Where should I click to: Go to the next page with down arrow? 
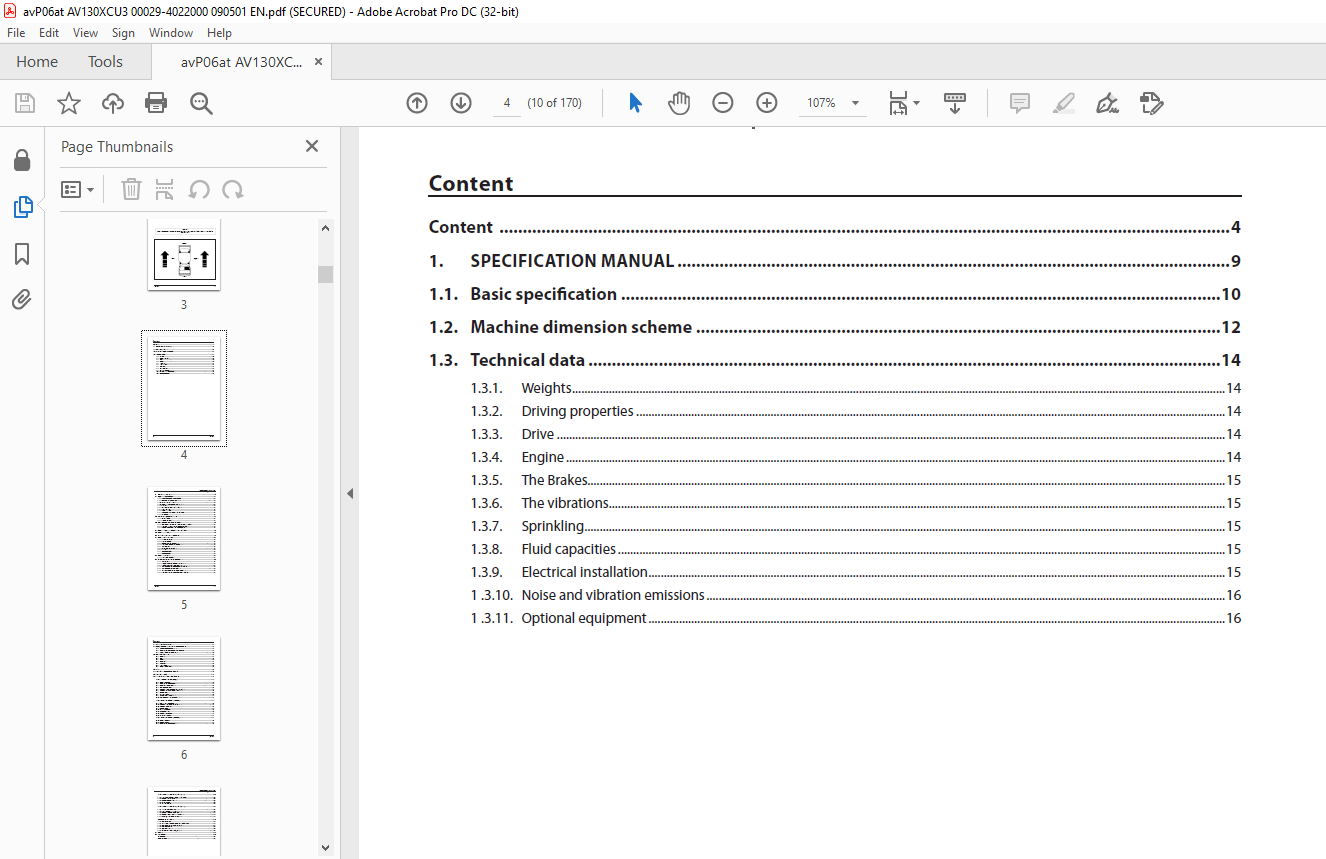461,103
